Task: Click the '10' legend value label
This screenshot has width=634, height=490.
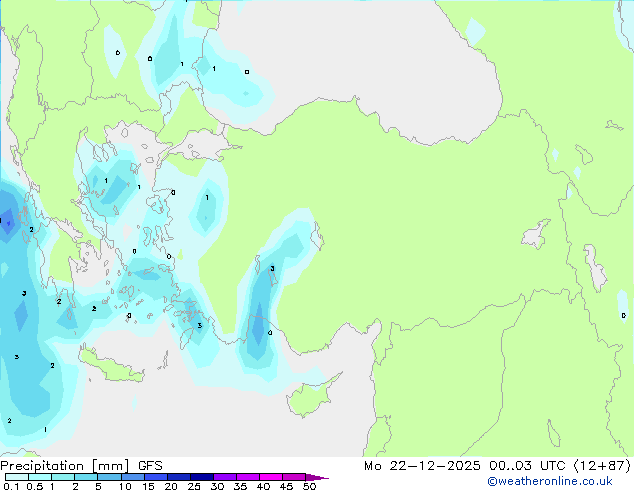Action: tap(125, 486)
